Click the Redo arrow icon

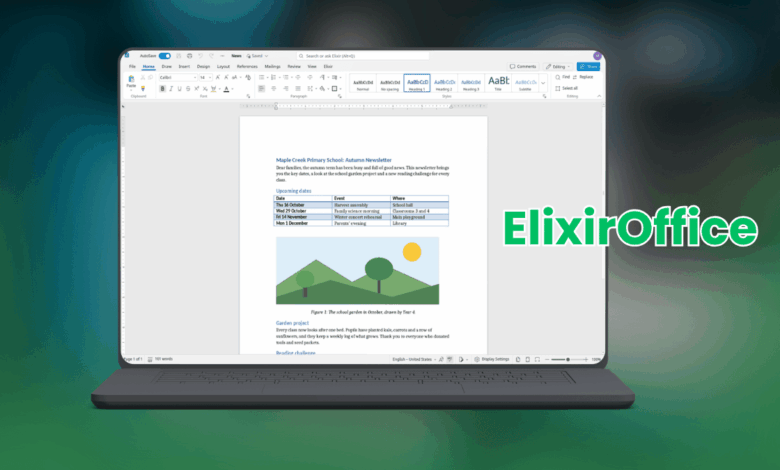[211, 56]
